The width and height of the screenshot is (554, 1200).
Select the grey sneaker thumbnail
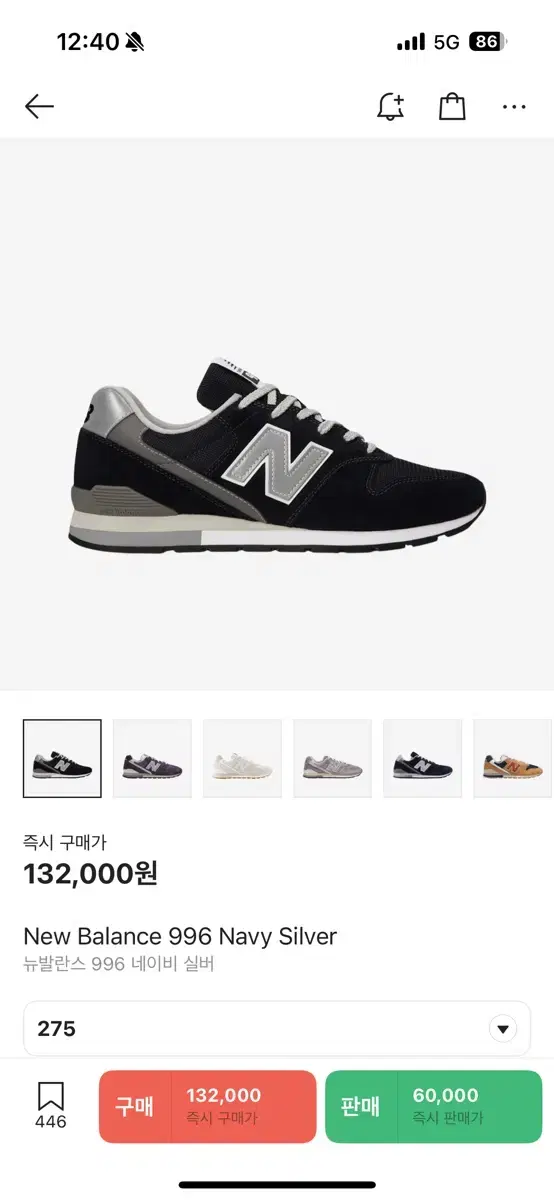pos(332,759)
